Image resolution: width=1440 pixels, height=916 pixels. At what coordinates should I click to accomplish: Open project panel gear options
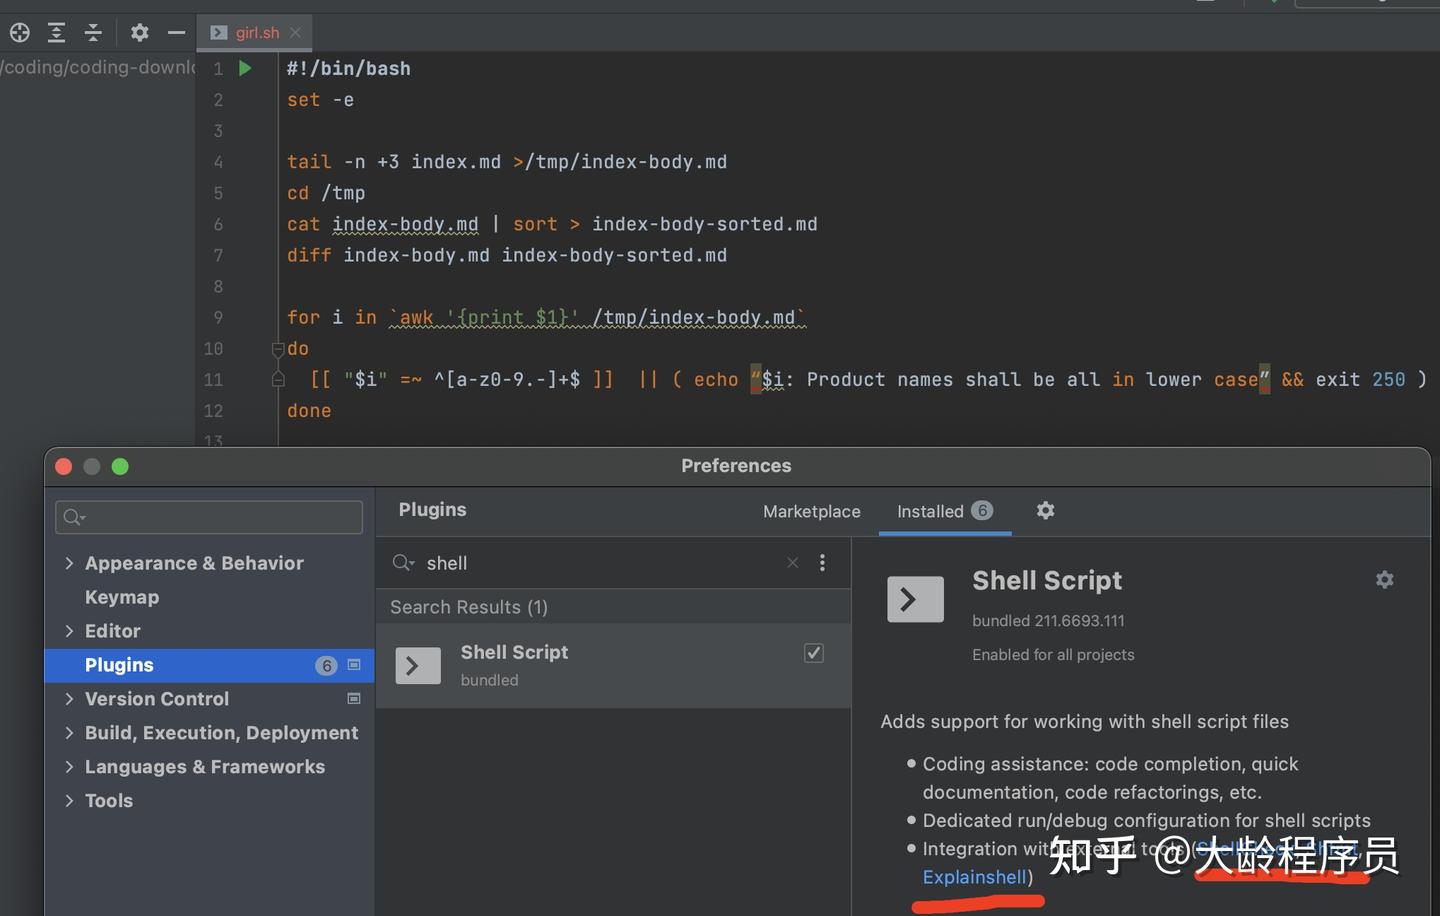click(140, 33)
